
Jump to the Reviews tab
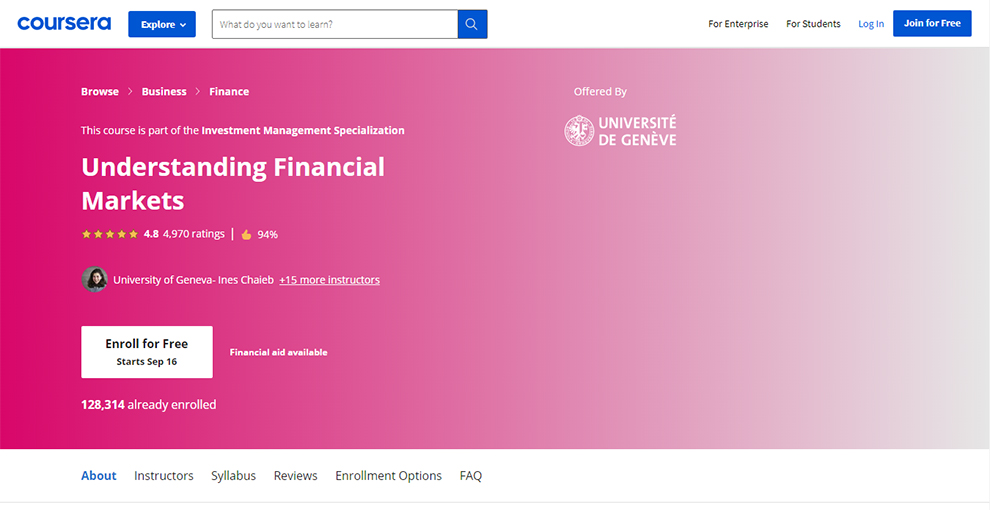295,476
